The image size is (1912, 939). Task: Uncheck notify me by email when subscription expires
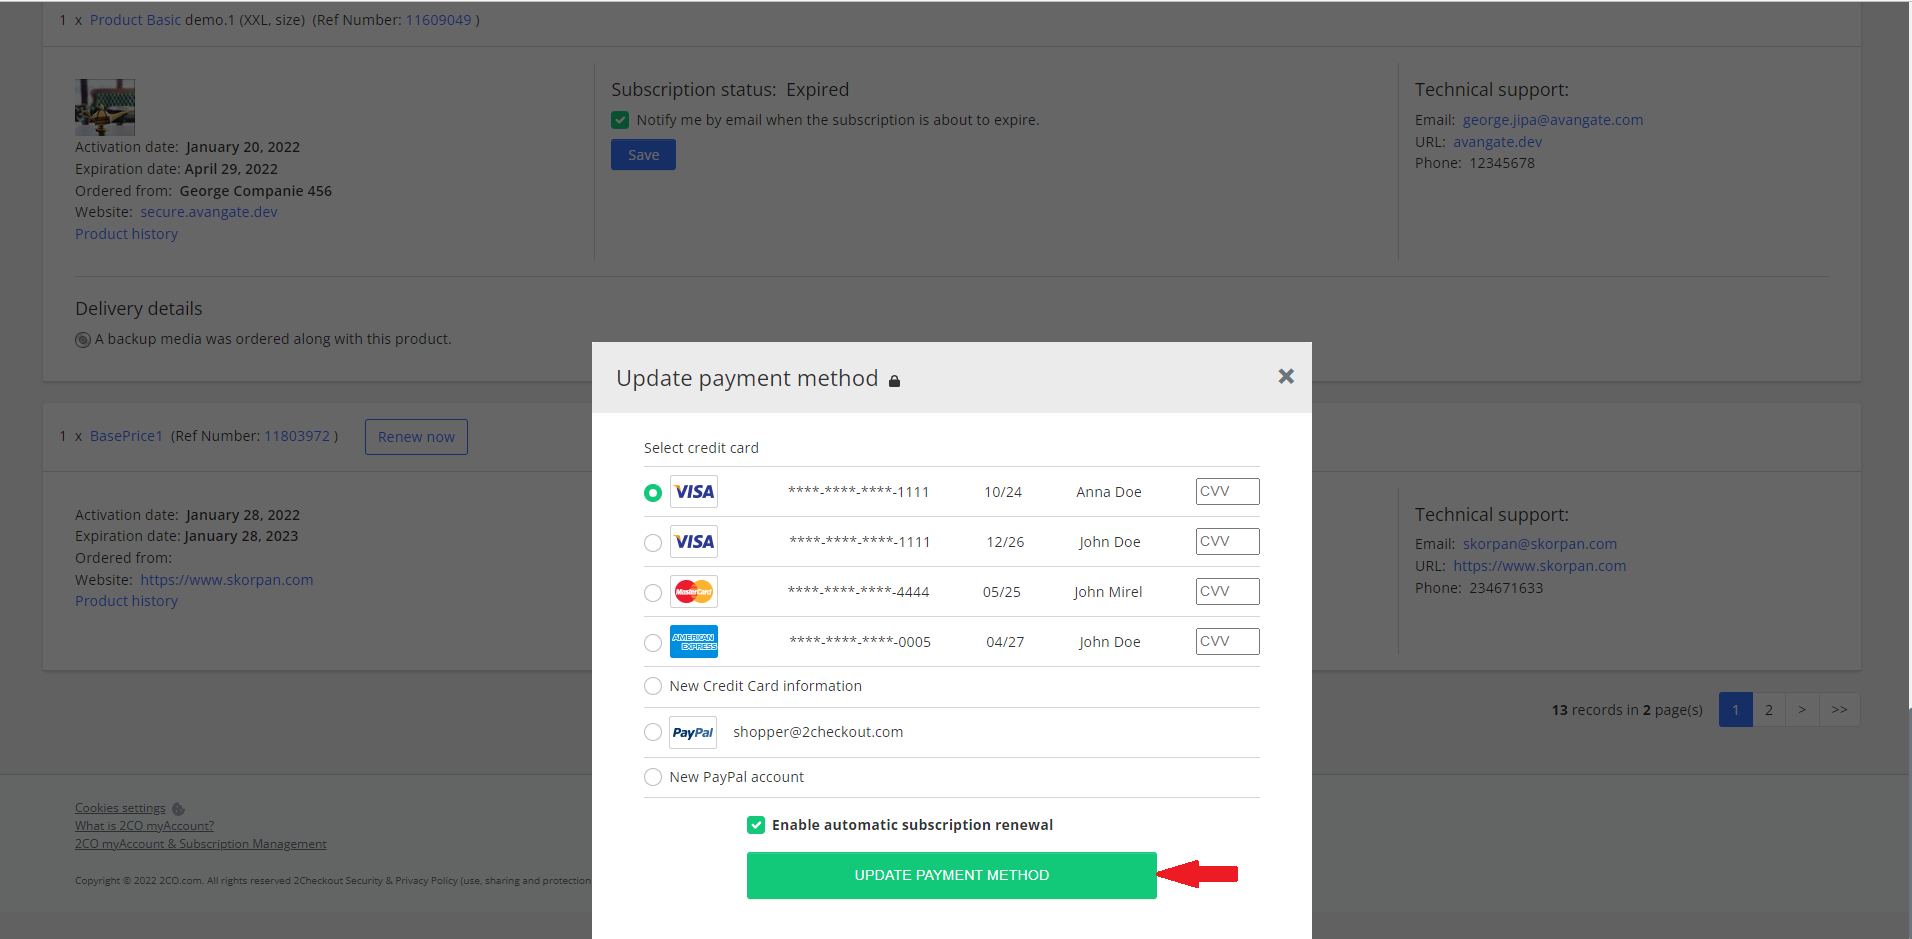click(620, 119)
